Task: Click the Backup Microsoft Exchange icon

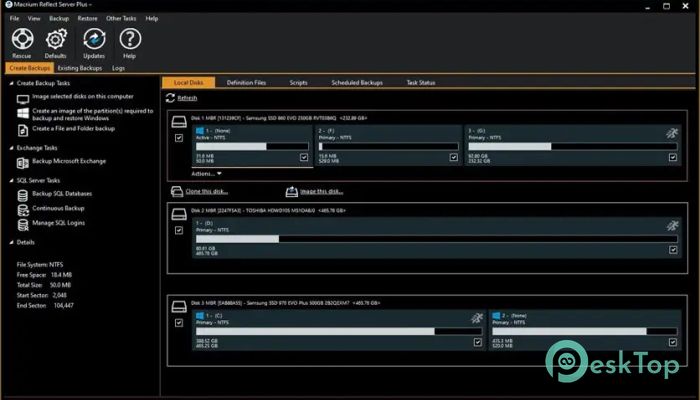Action: coord(23,163)
